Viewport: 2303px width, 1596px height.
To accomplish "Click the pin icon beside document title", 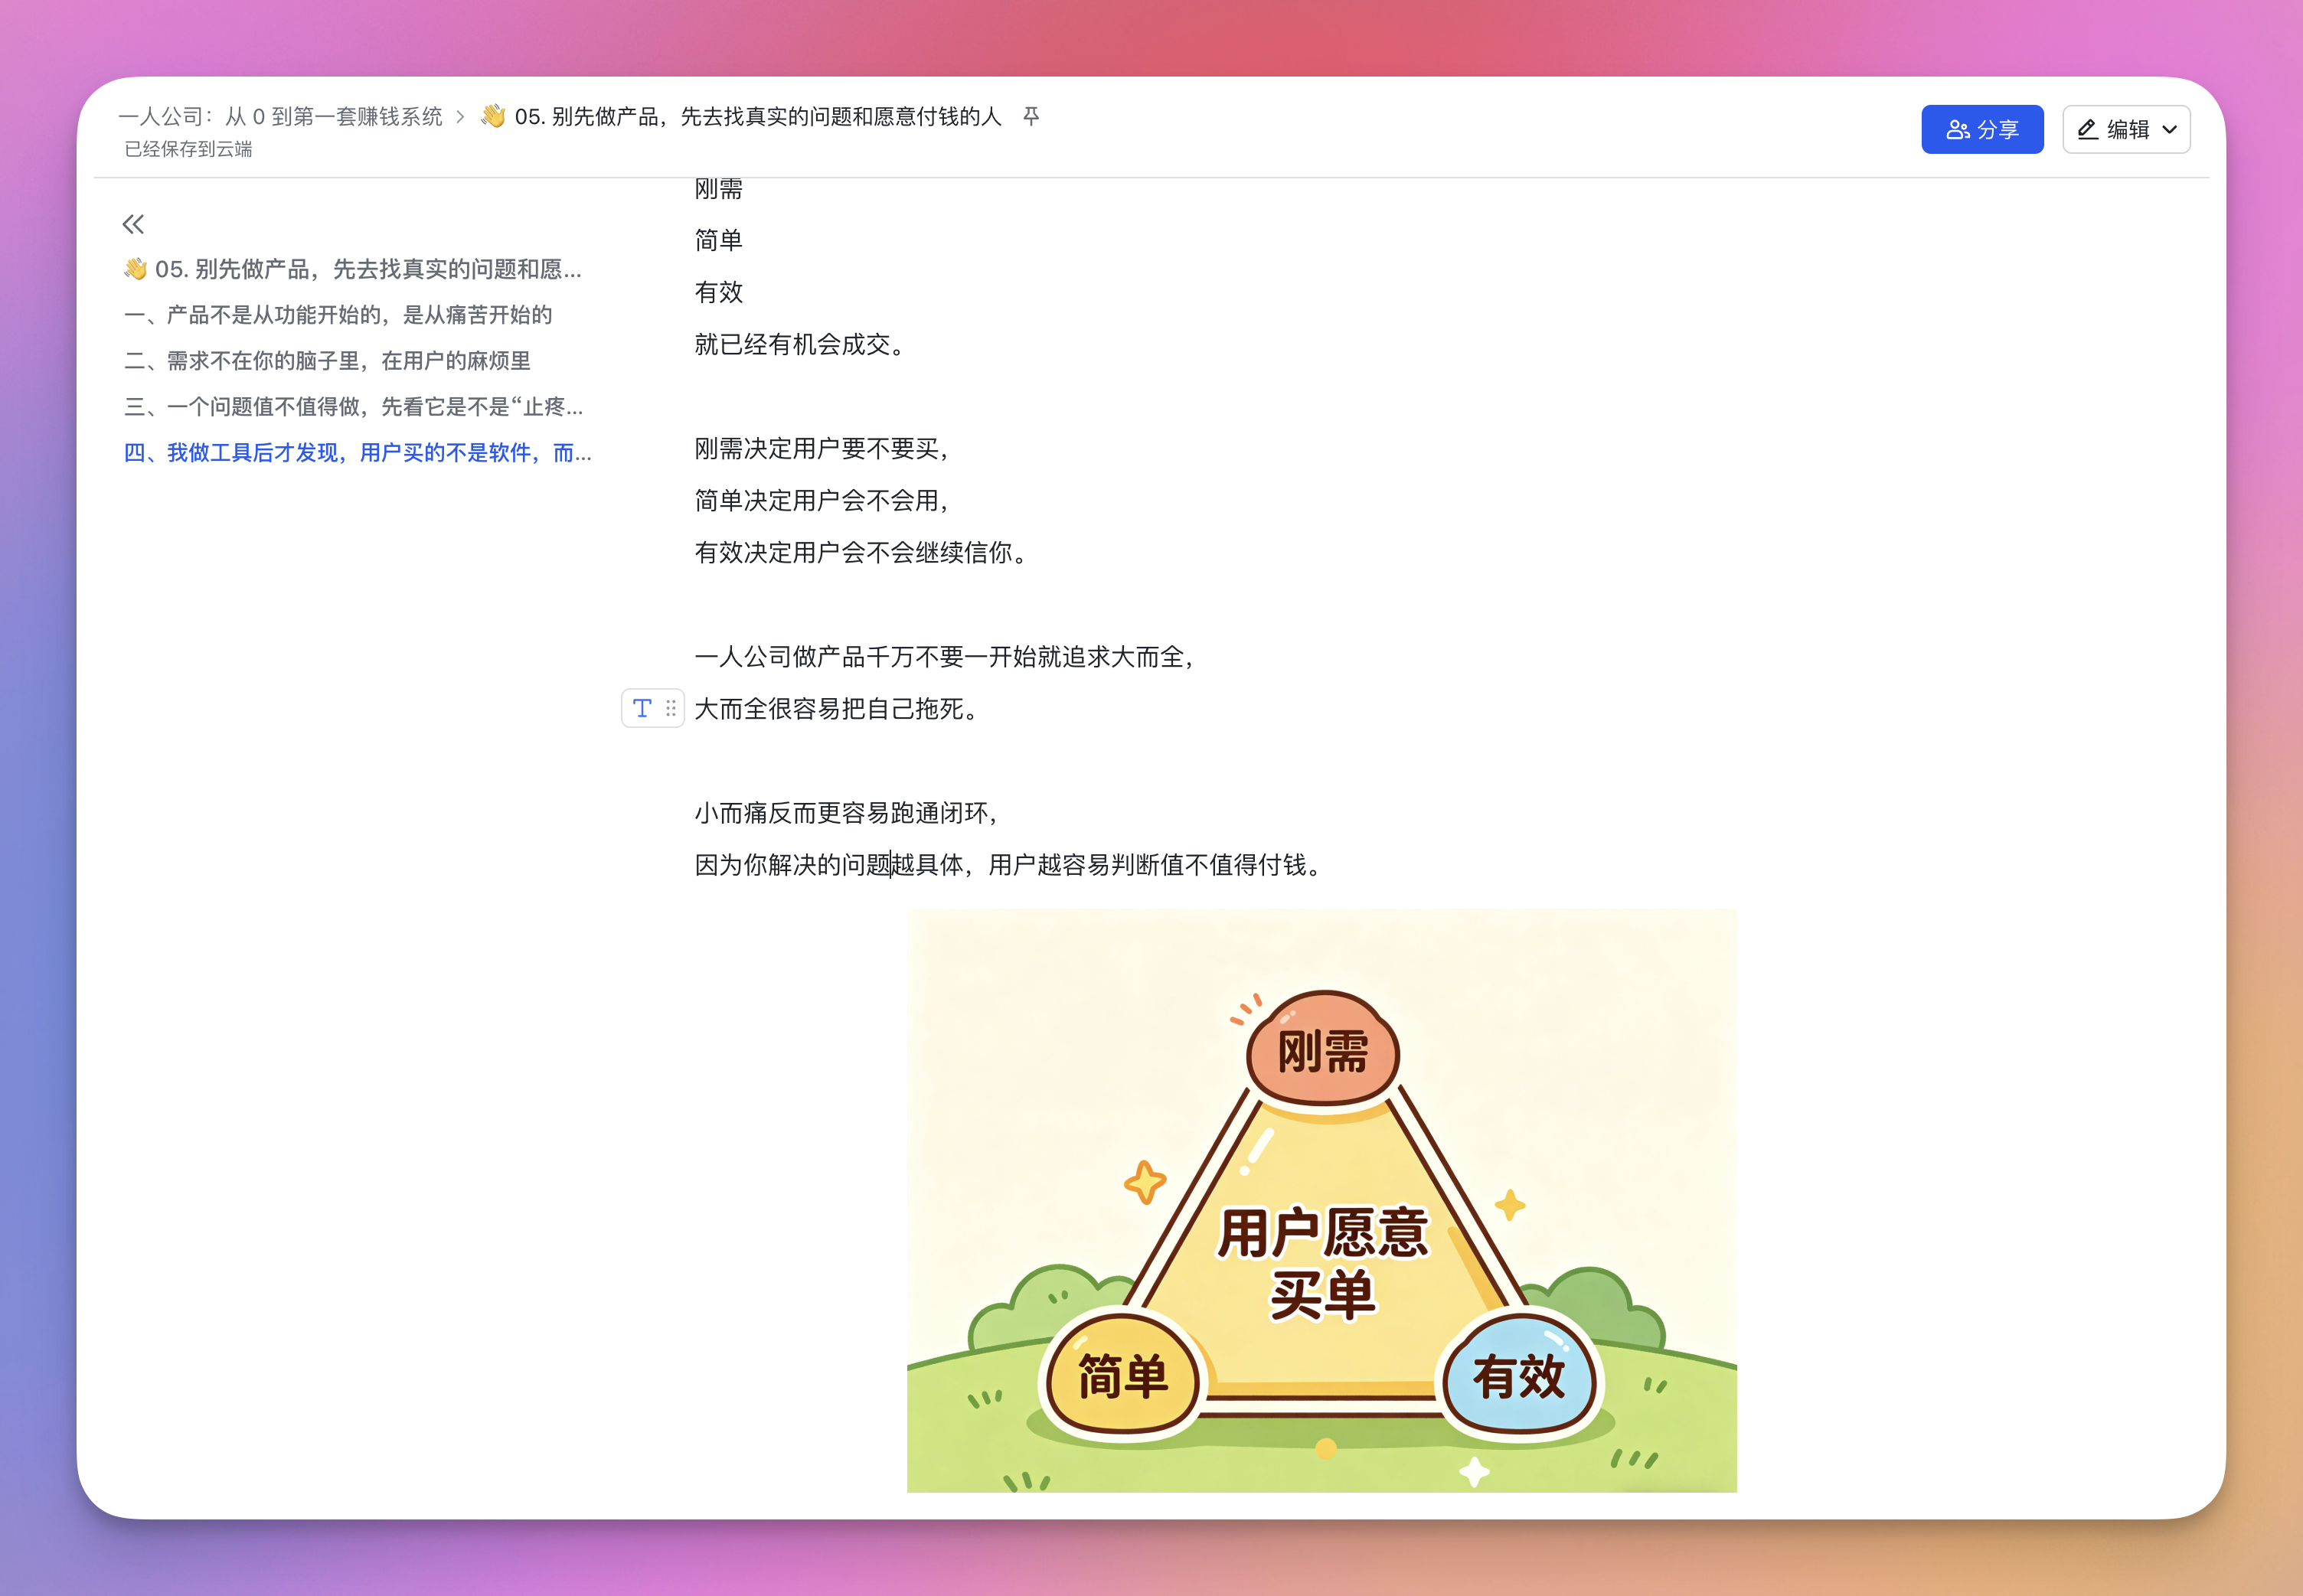I will click(1031, 117).
